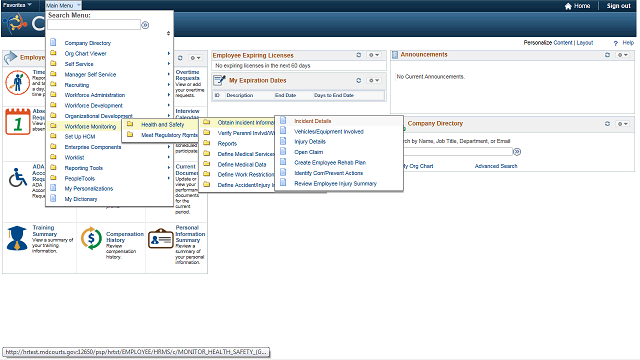Open Workforce Administration folder

(95, 95)
